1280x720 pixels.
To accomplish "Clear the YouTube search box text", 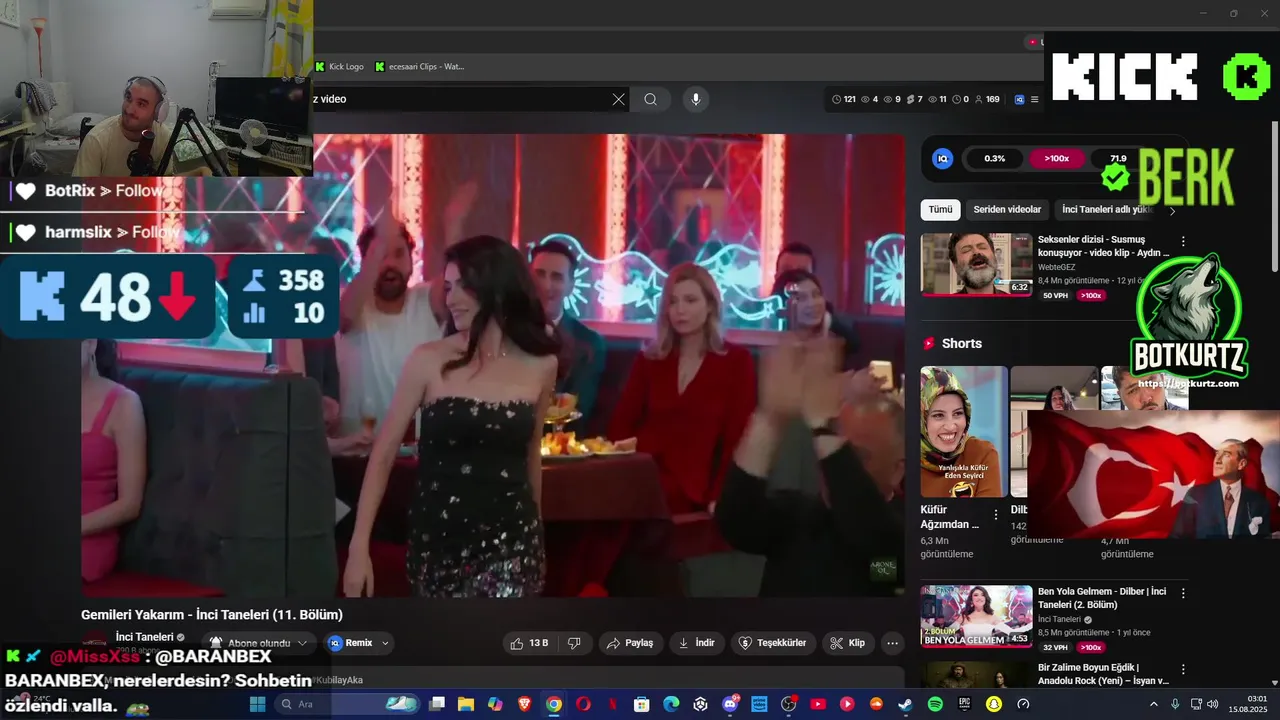I will coord(618,99).
